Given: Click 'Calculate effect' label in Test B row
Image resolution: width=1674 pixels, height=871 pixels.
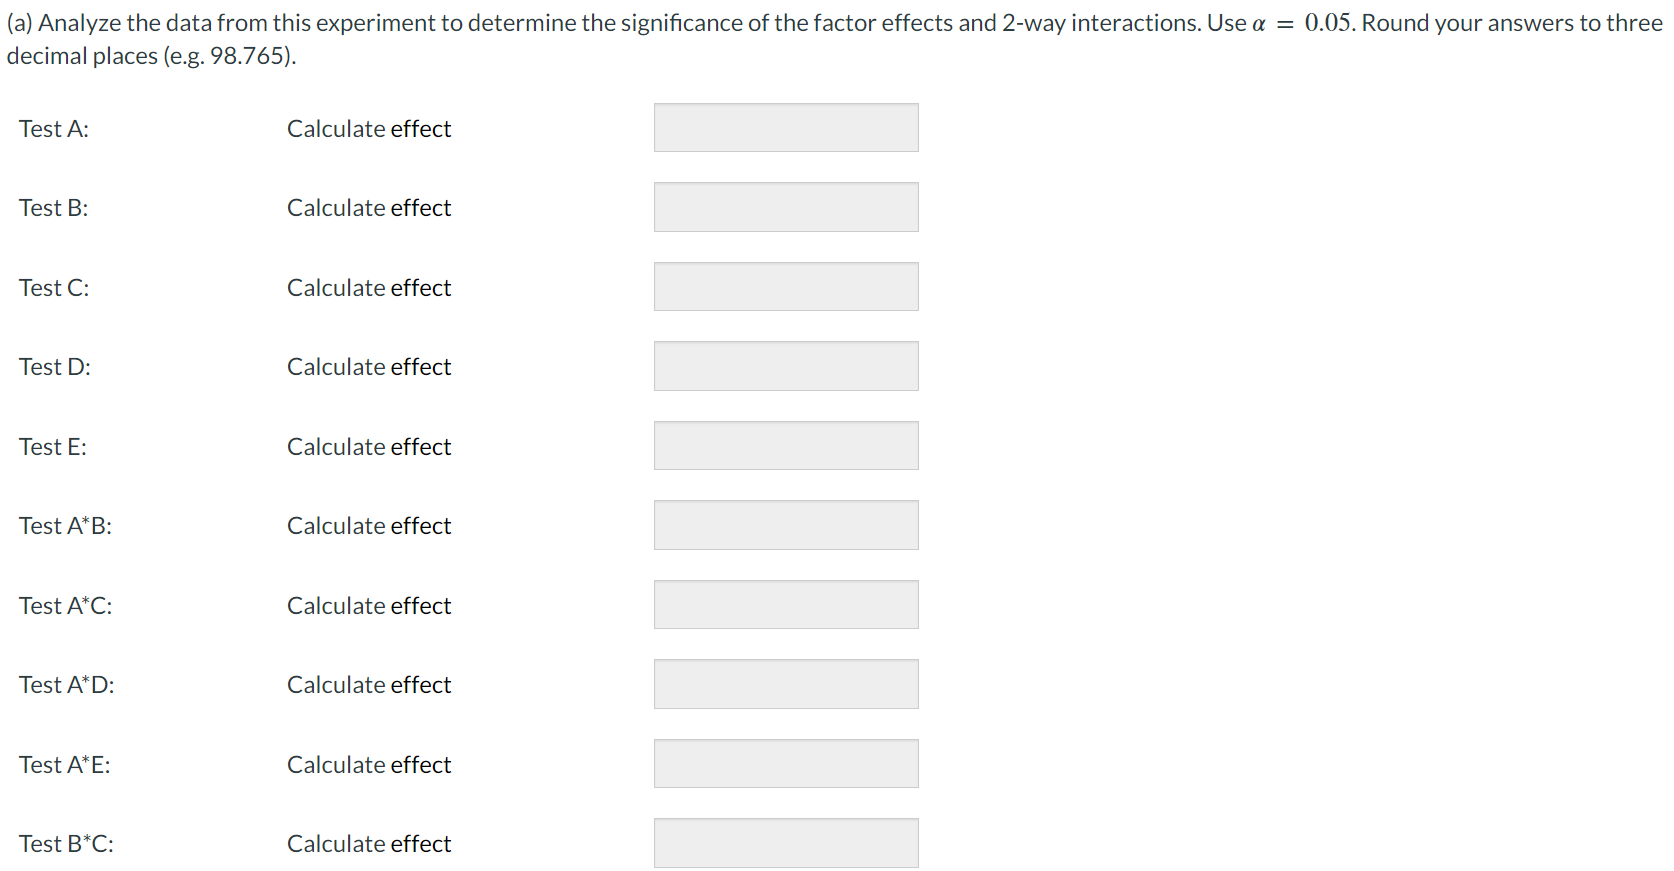Looking at the screenshot, I should tap(369, 208).
